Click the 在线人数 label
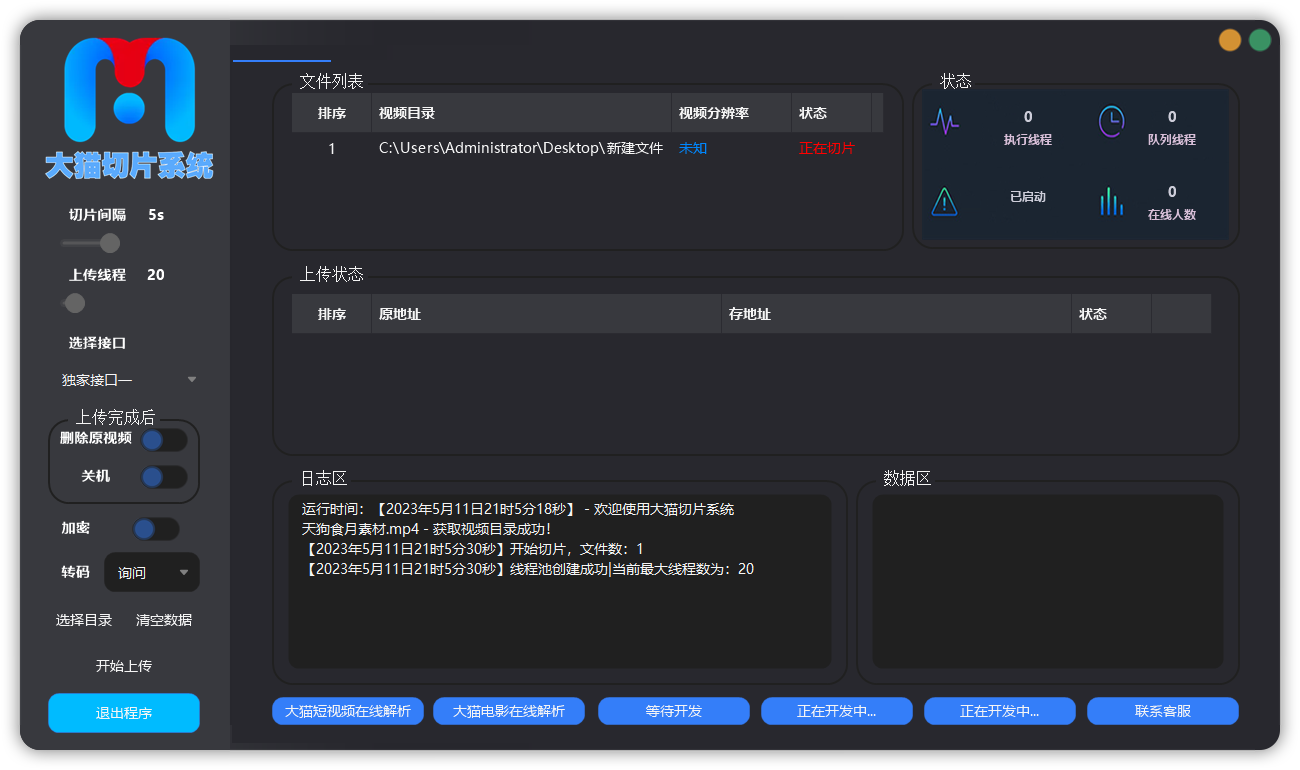 coord(1172,215)
